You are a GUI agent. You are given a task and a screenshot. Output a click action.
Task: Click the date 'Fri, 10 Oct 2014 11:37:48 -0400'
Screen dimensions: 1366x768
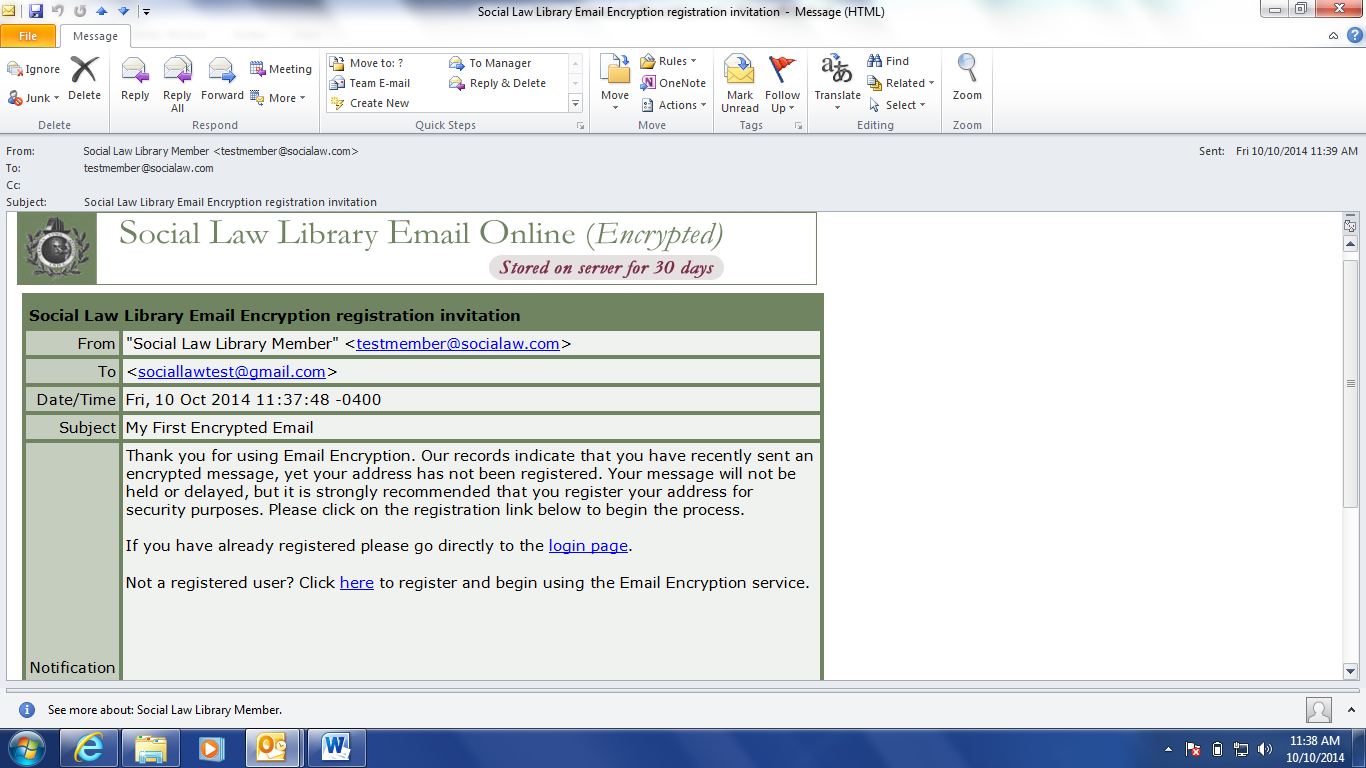pos(253,400)
